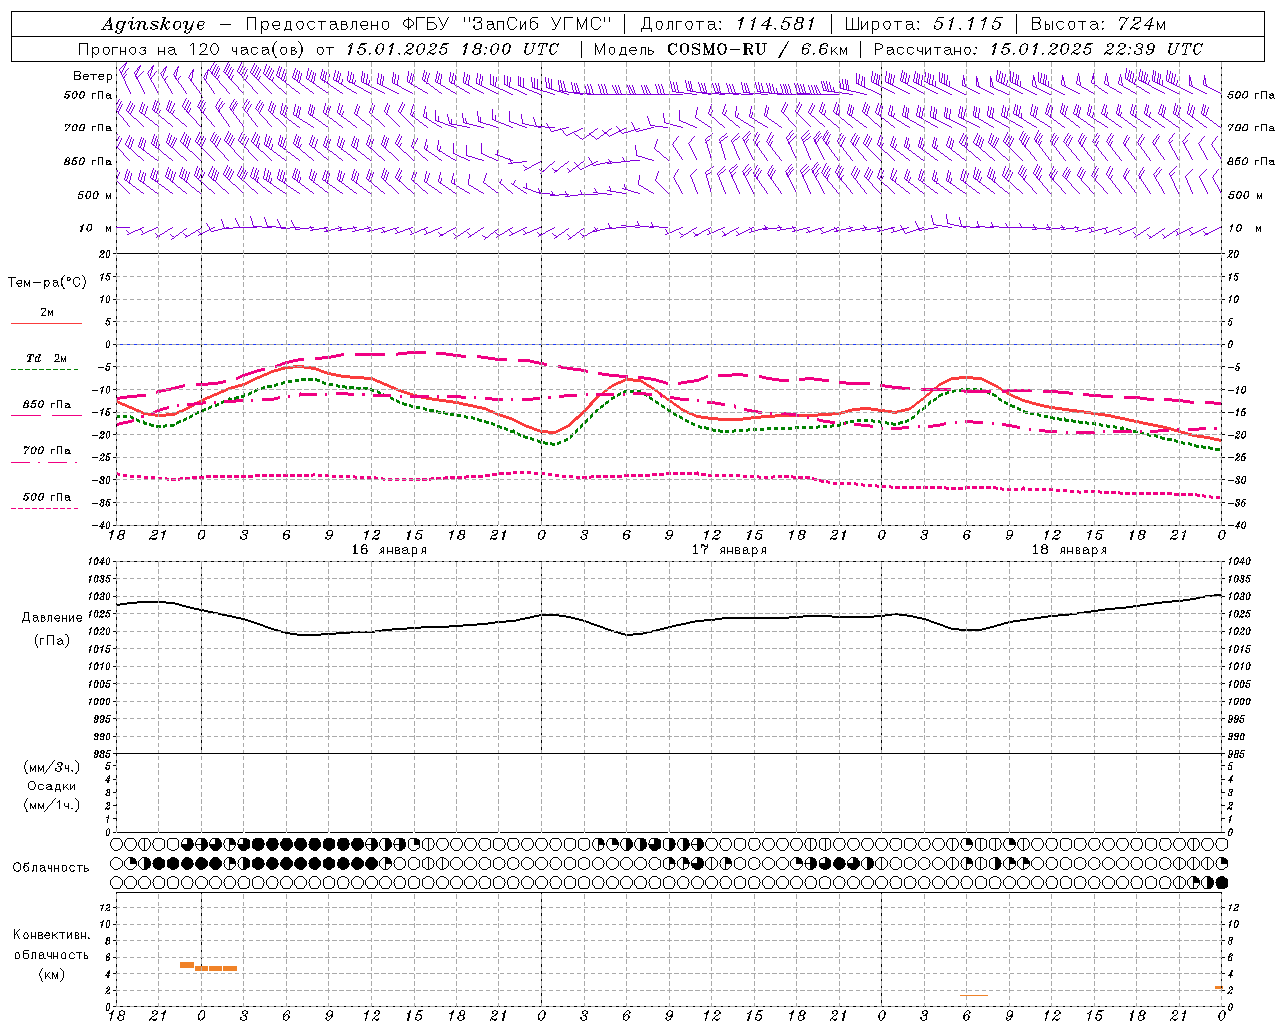Click the Рассчитано 15.01.2025 22:39 UTC timestamp
Screen dimensions: 1280x1024
(1038, 49)
